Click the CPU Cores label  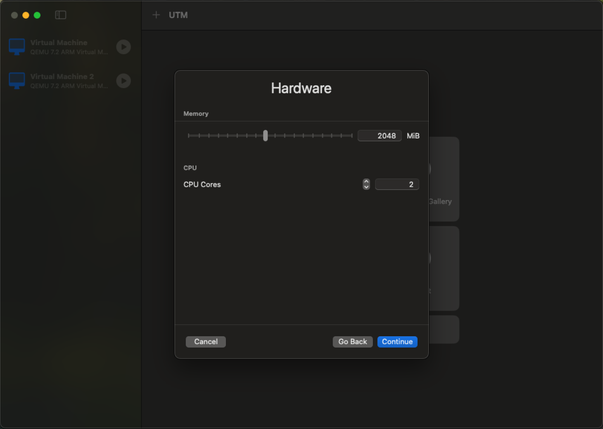(x=202, y=185)
